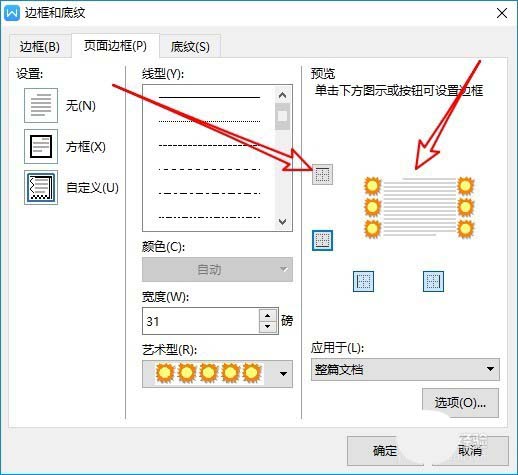Switch to the 页面边框(P) tab
This screenshot has height=475, width=518.
click(115, 46)
